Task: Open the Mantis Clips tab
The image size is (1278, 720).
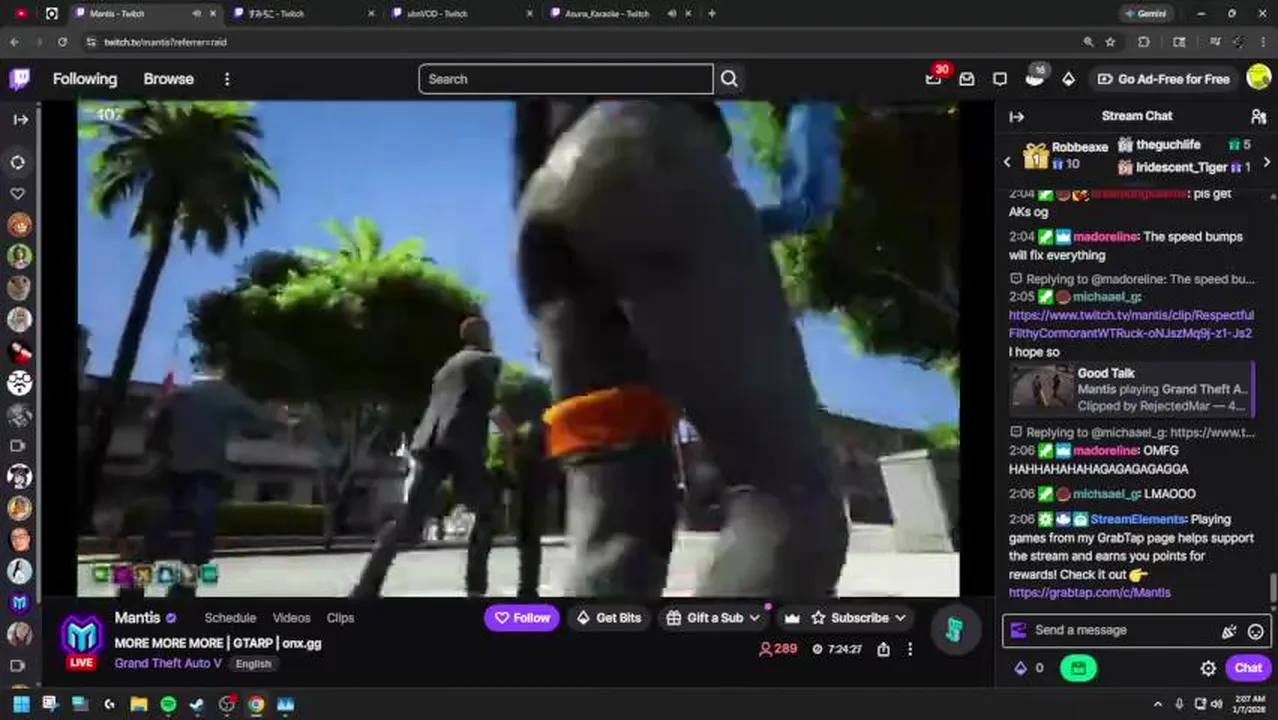Action: pyautogui.click(x=340, y=618)
